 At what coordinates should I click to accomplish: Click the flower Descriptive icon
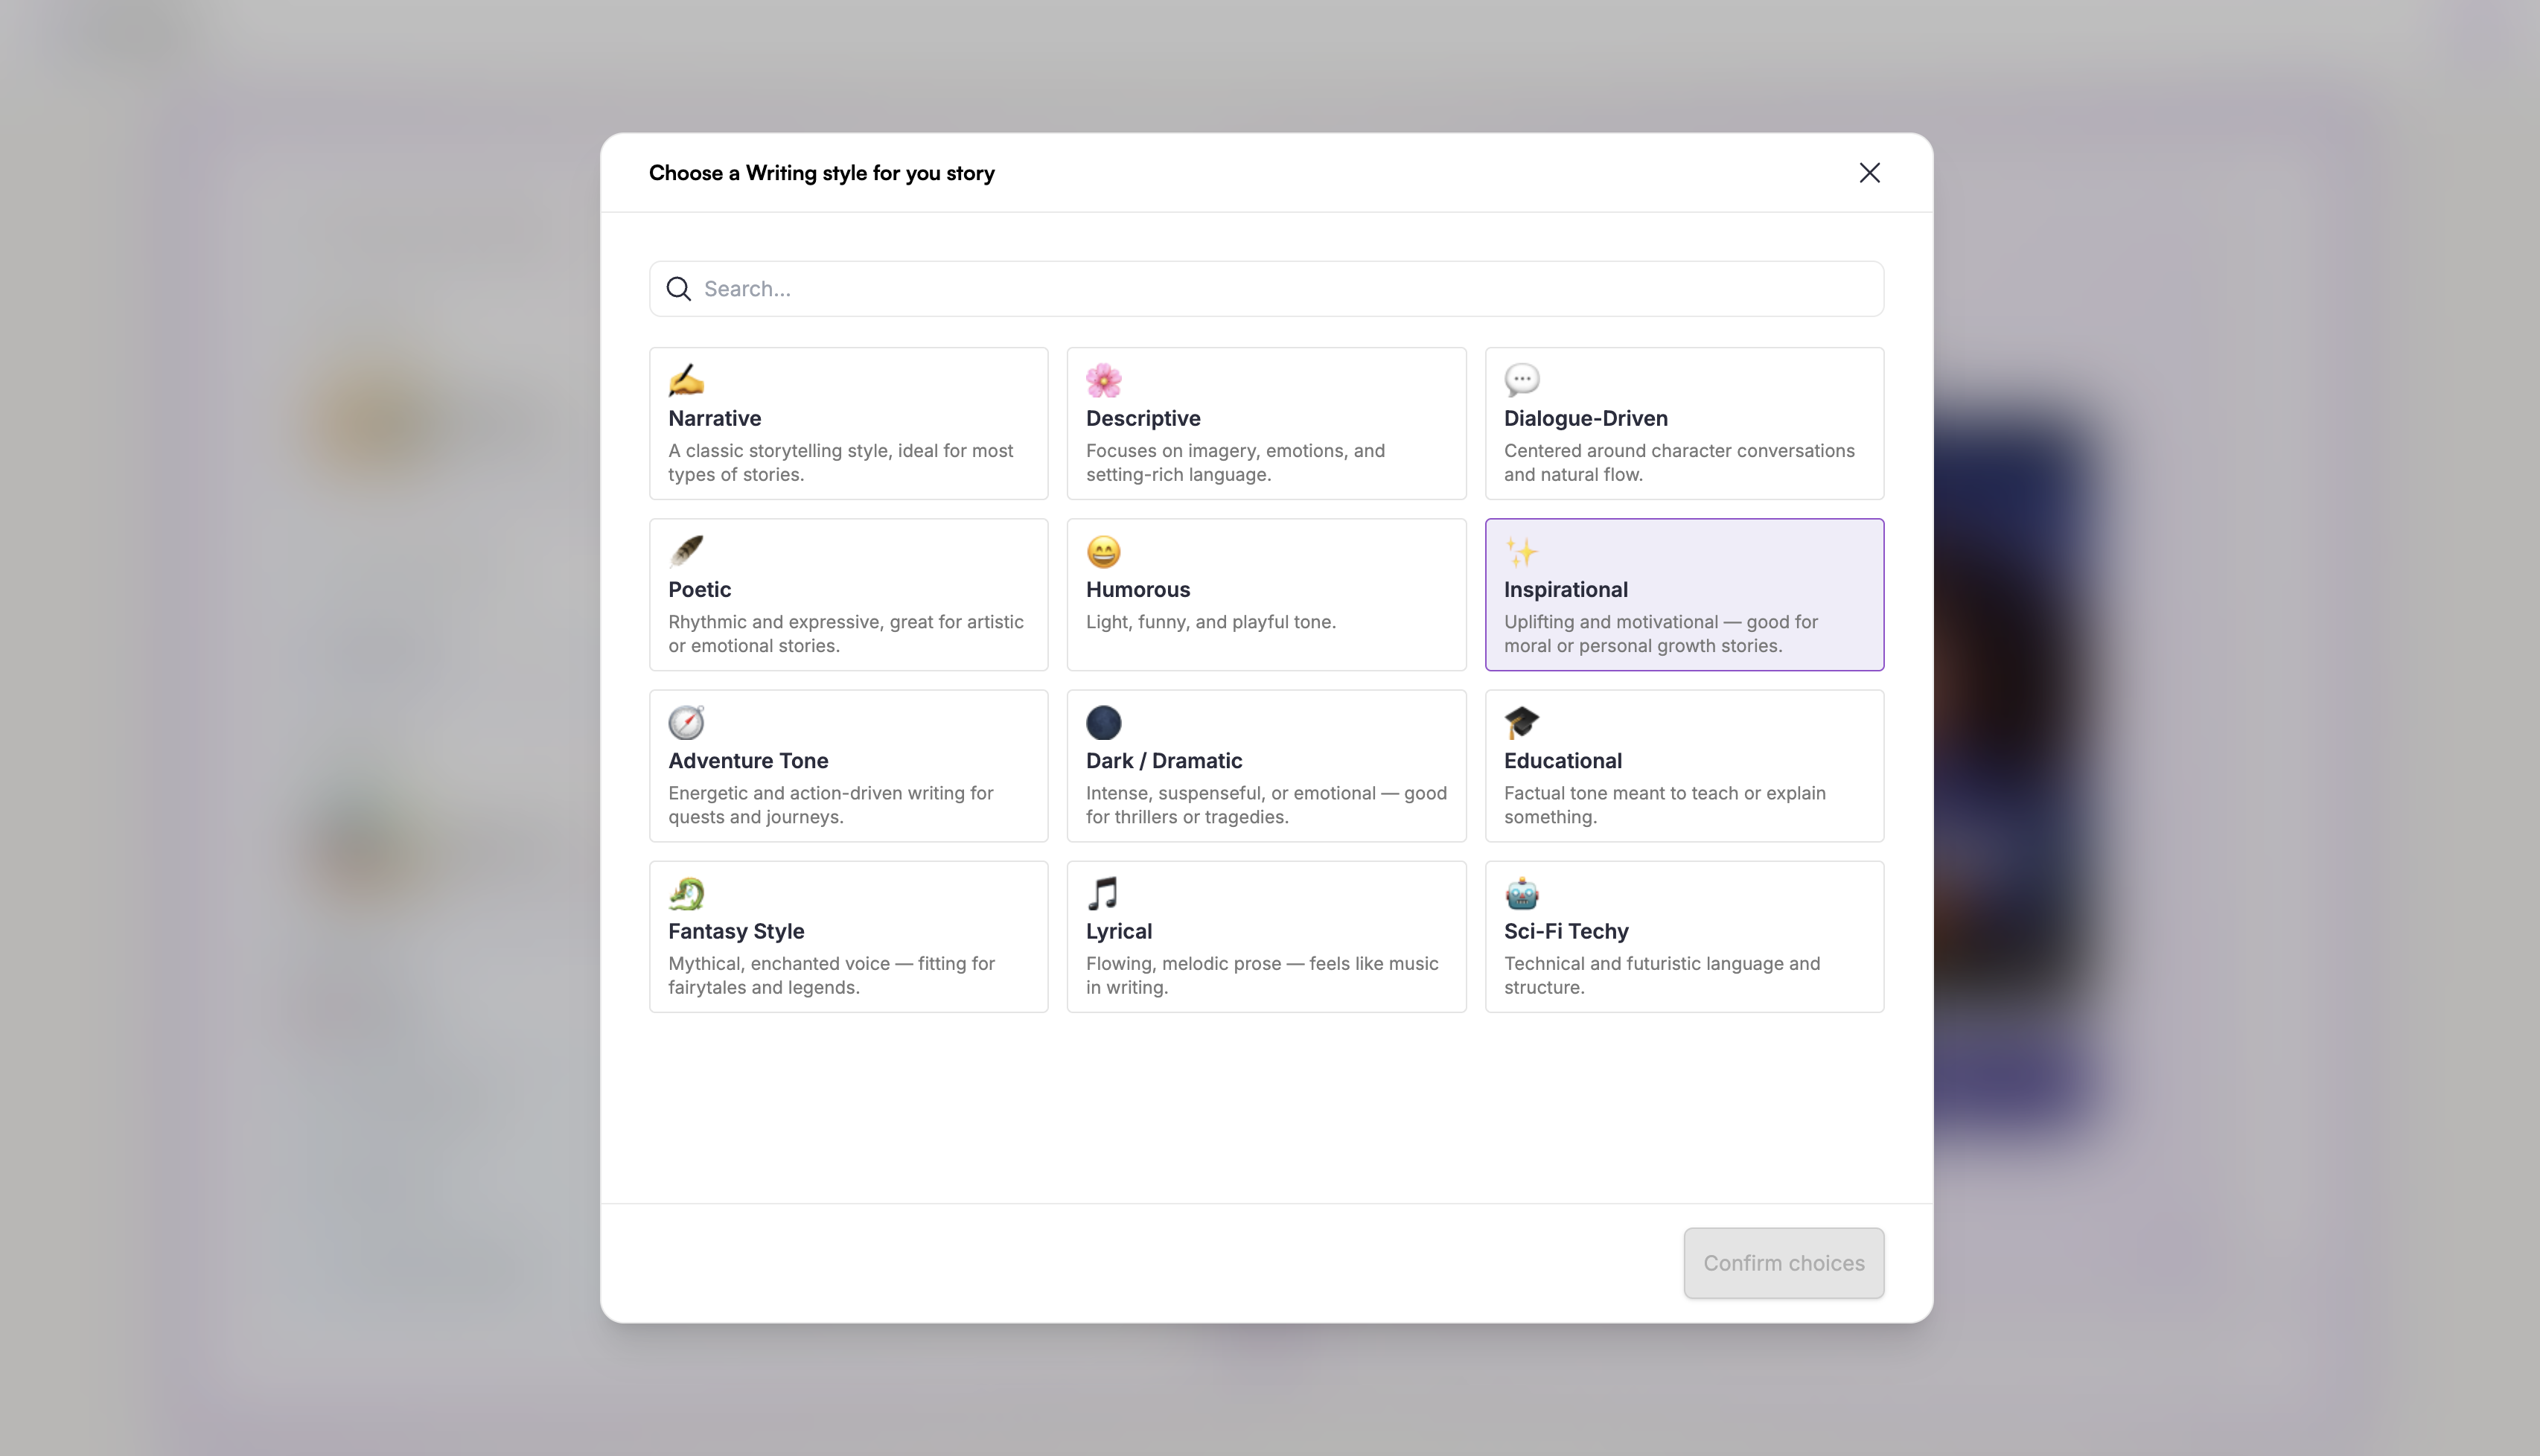coord(1104,380)
